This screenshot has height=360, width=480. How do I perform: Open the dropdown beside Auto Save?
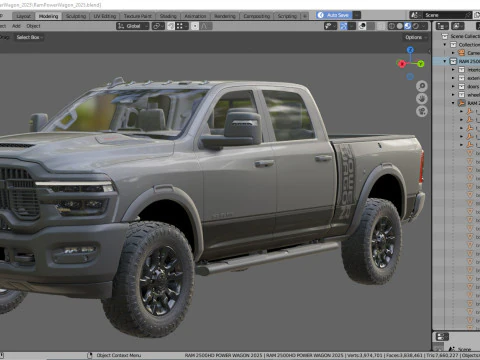tap(357, 15)
